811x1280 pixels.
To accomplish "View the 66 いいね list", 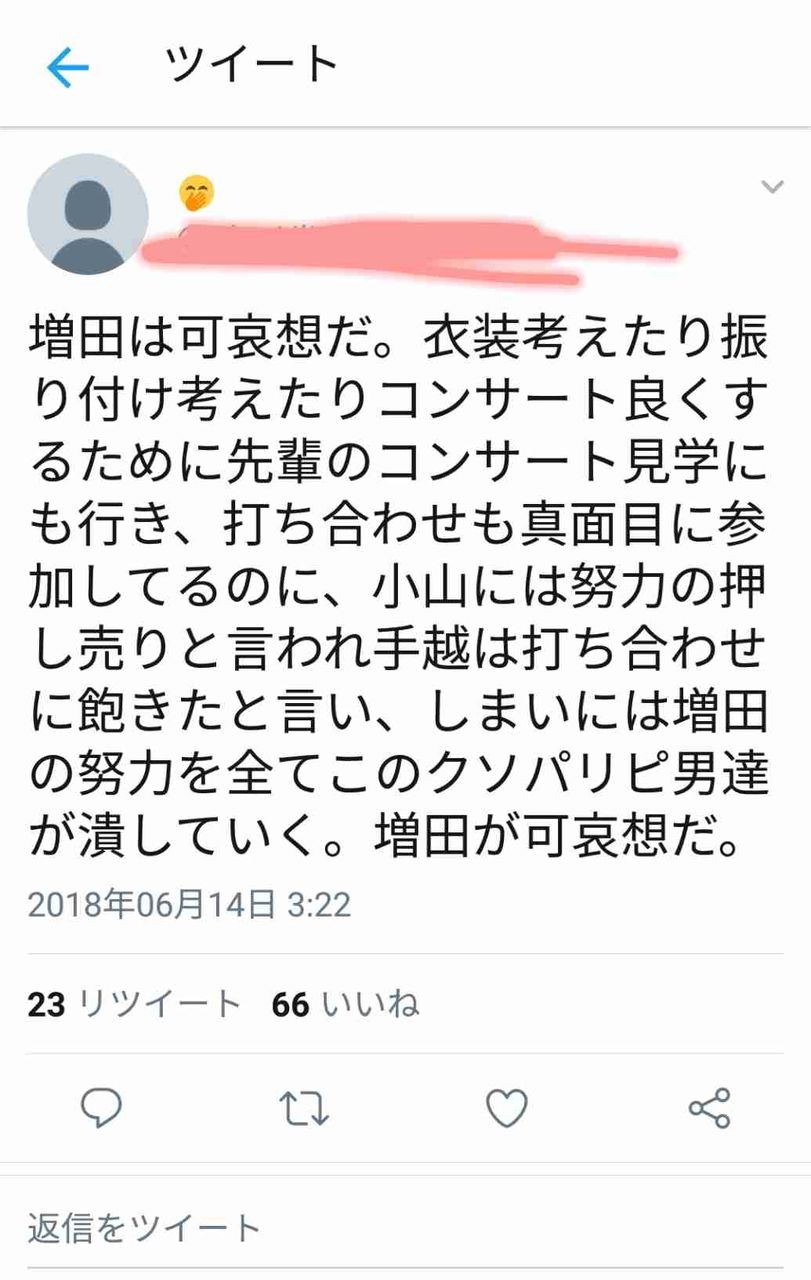I will [345, 1004].
